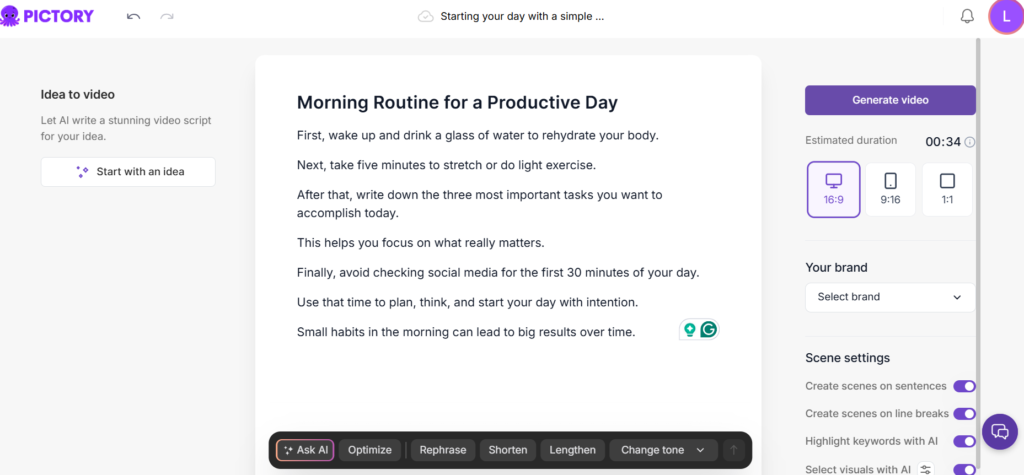
Task: Choose the 1:1 square aspect ratio
Action: (947, 189)
